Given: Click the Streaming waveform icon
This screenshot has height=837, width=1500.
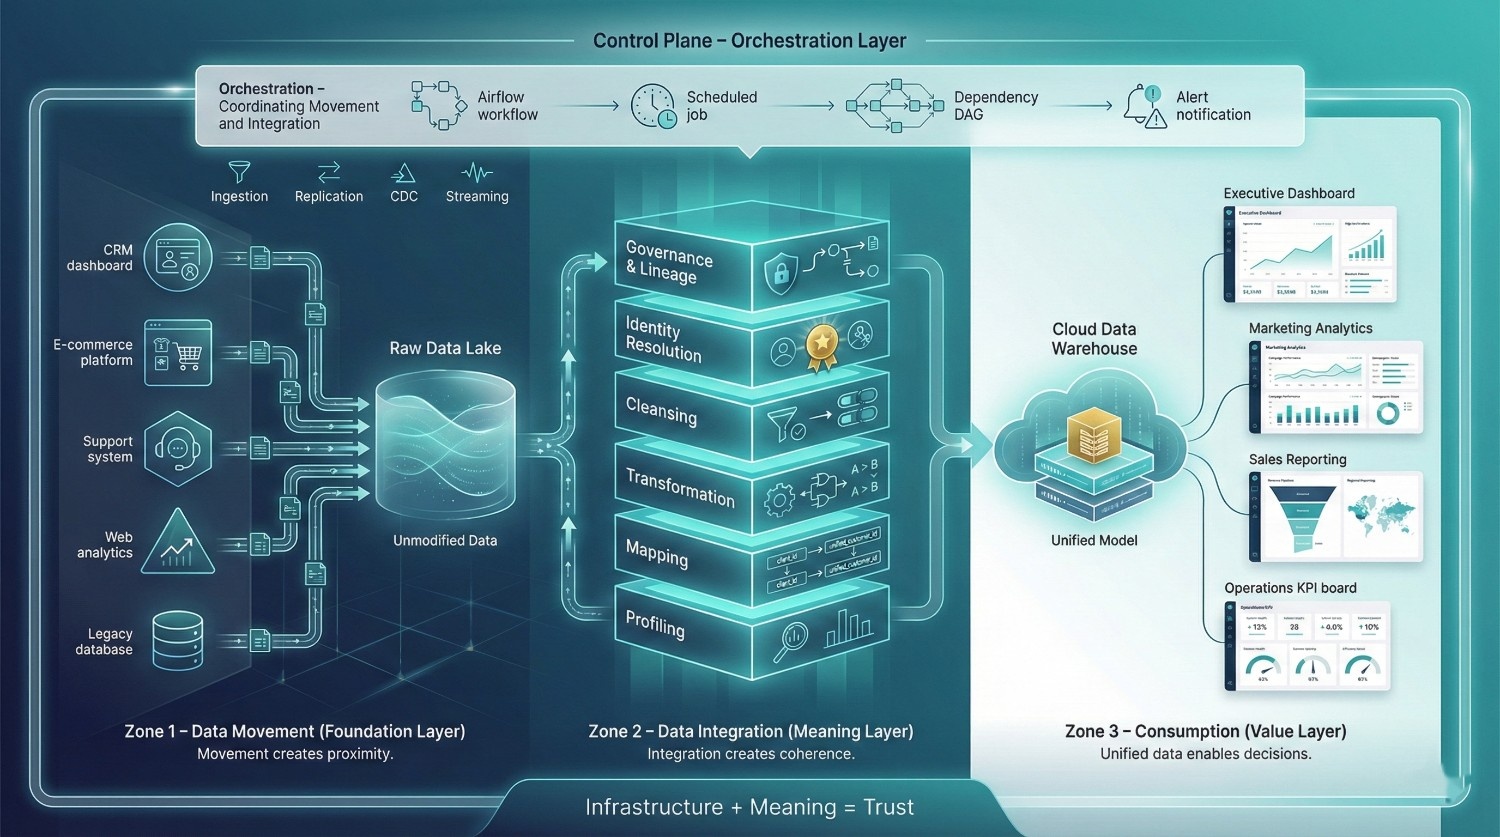Looking at the screenshot, I should coord(477,172).
